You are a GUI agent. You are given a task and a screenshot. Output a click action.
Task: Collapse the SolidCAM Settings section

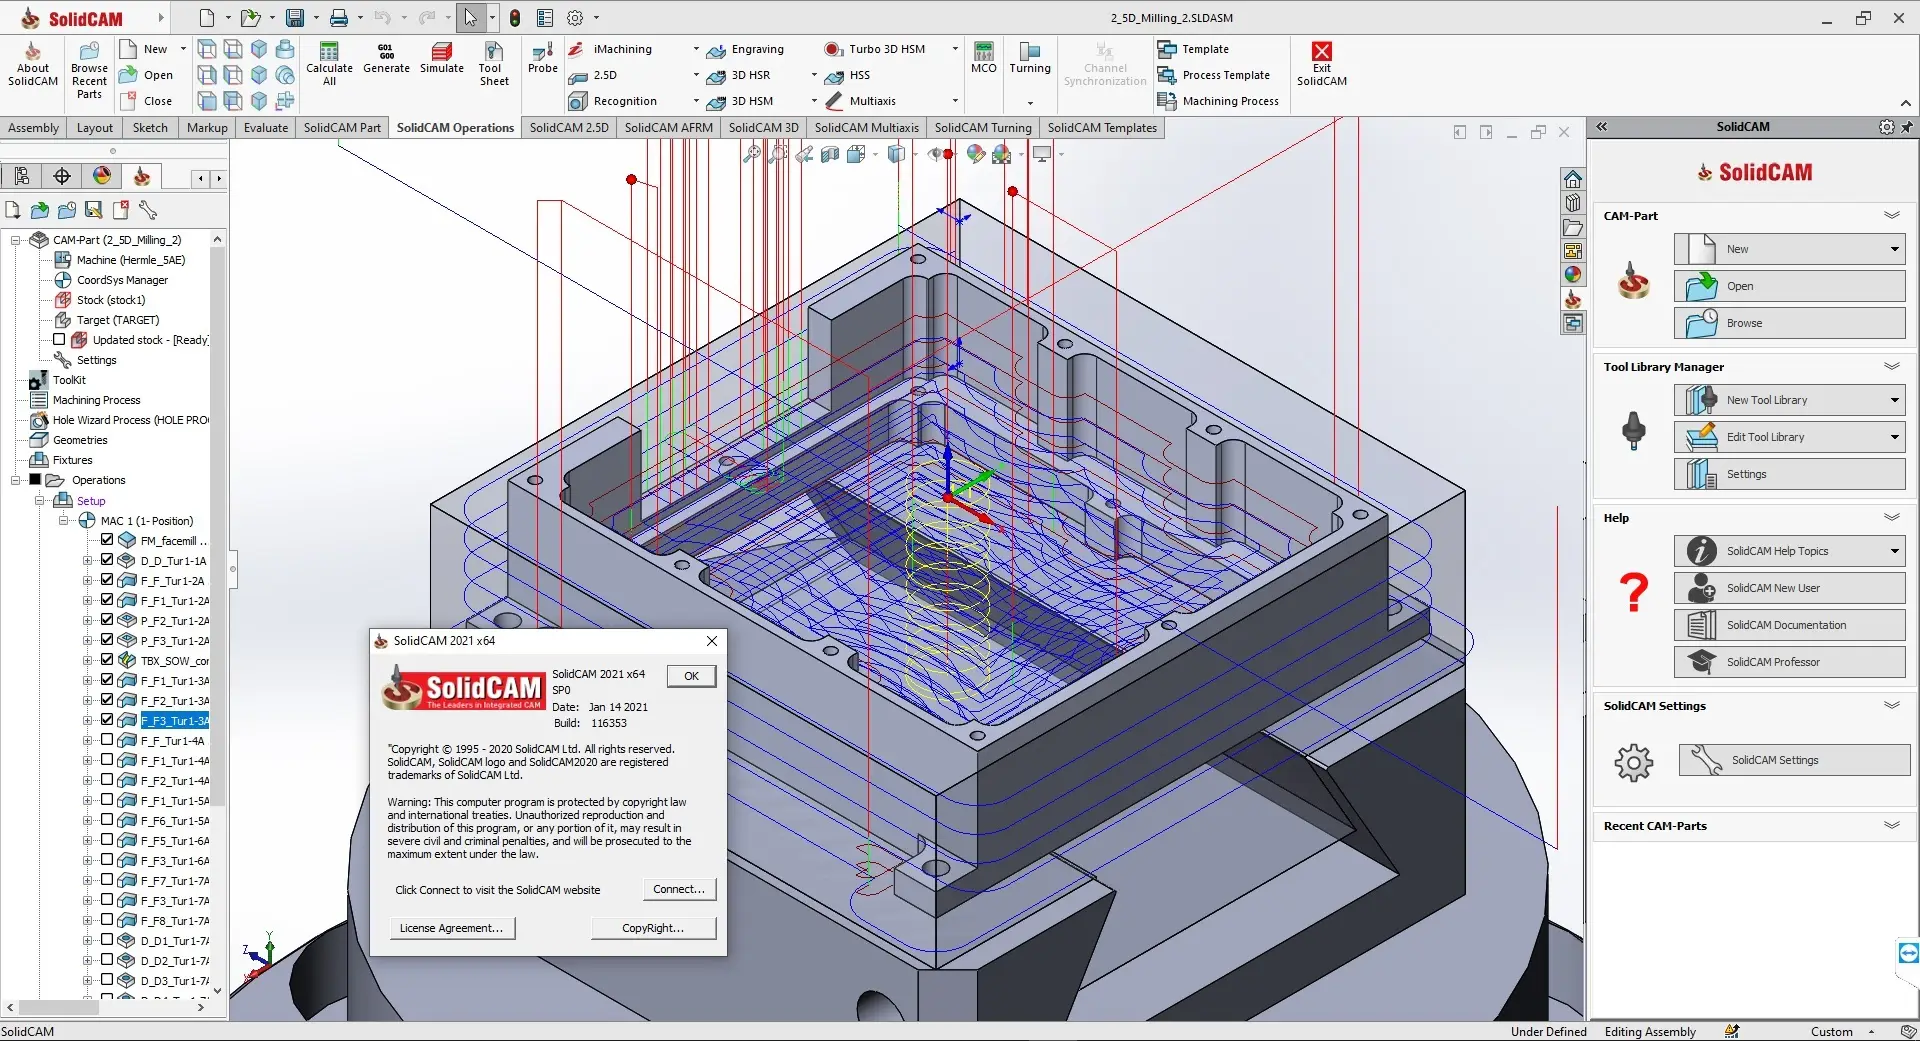tap(1892, 705)
